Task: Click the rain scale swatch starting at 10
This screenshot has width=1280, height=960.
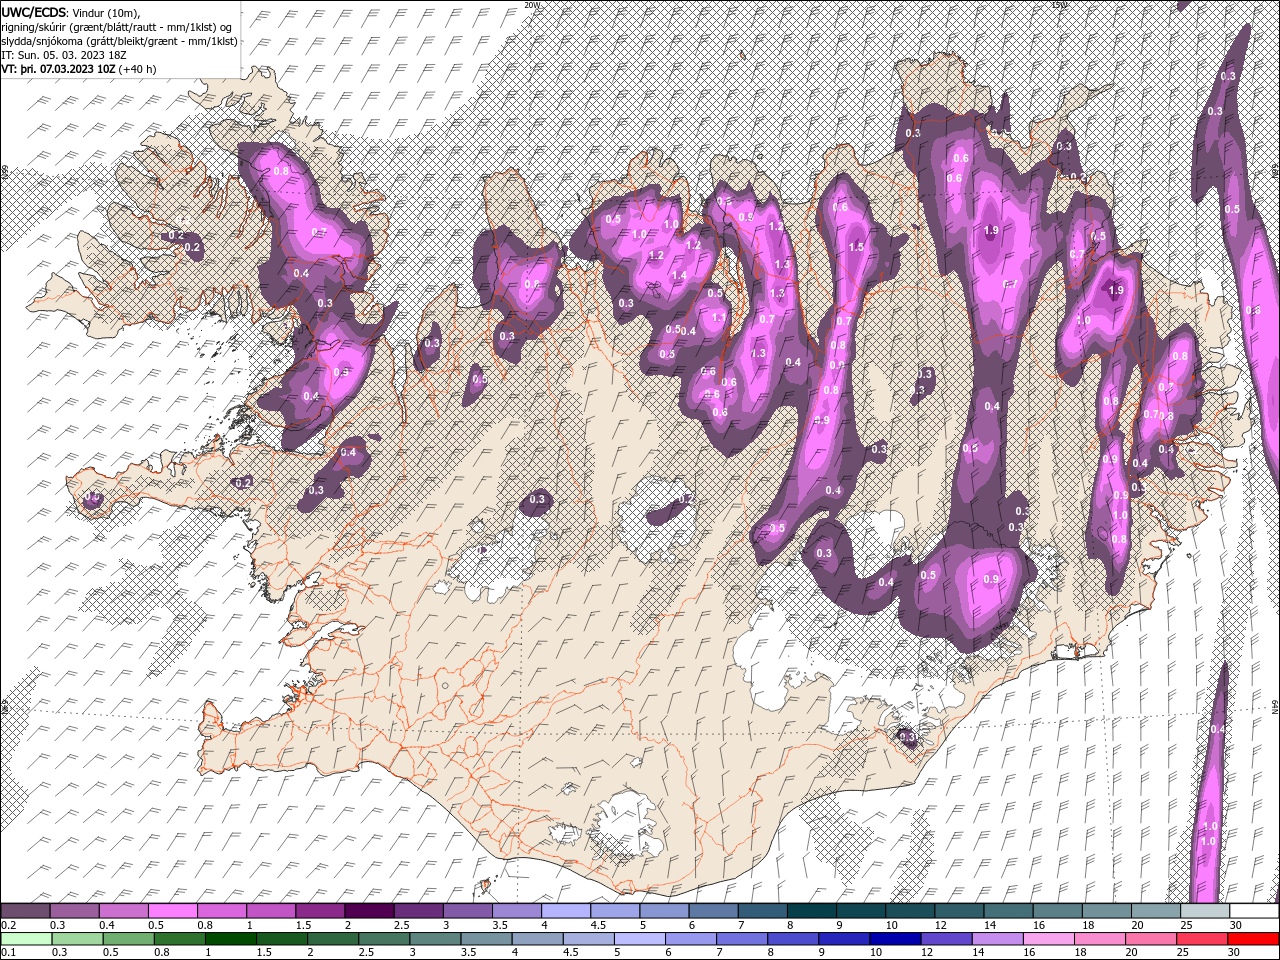Action: coord(896,939)
